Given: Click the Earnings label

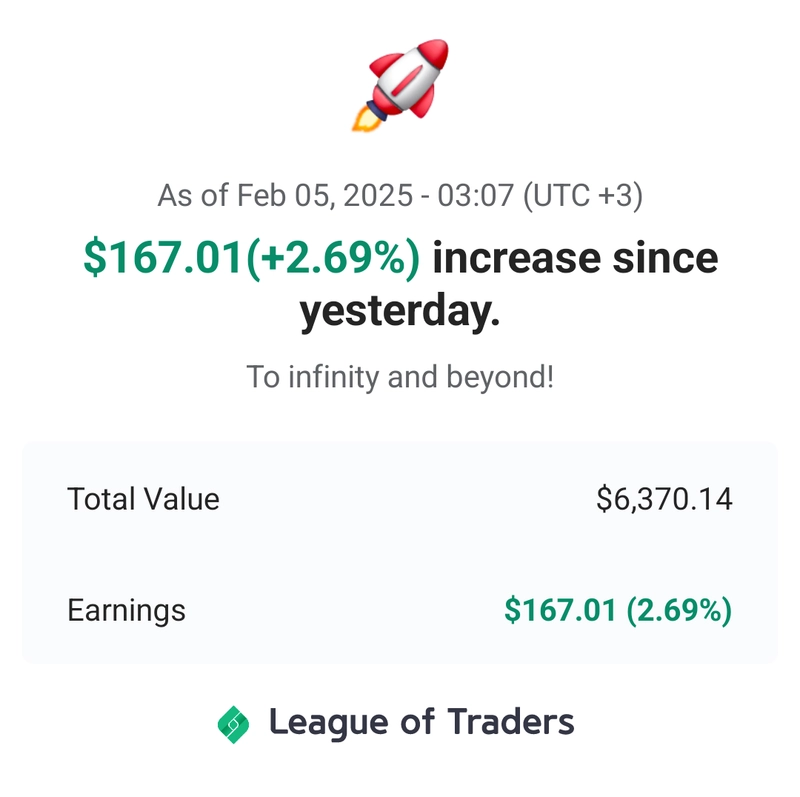Looking at the screenshot, I should coord(127,611).
